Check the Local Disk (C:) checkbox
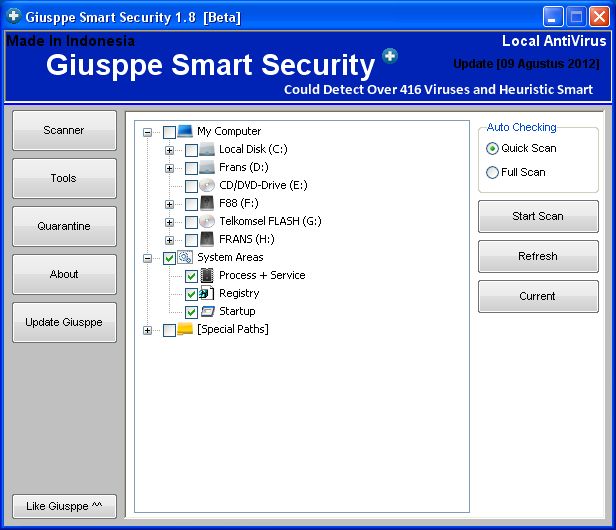This screenshot has height=530, width=616. [191, 150]
